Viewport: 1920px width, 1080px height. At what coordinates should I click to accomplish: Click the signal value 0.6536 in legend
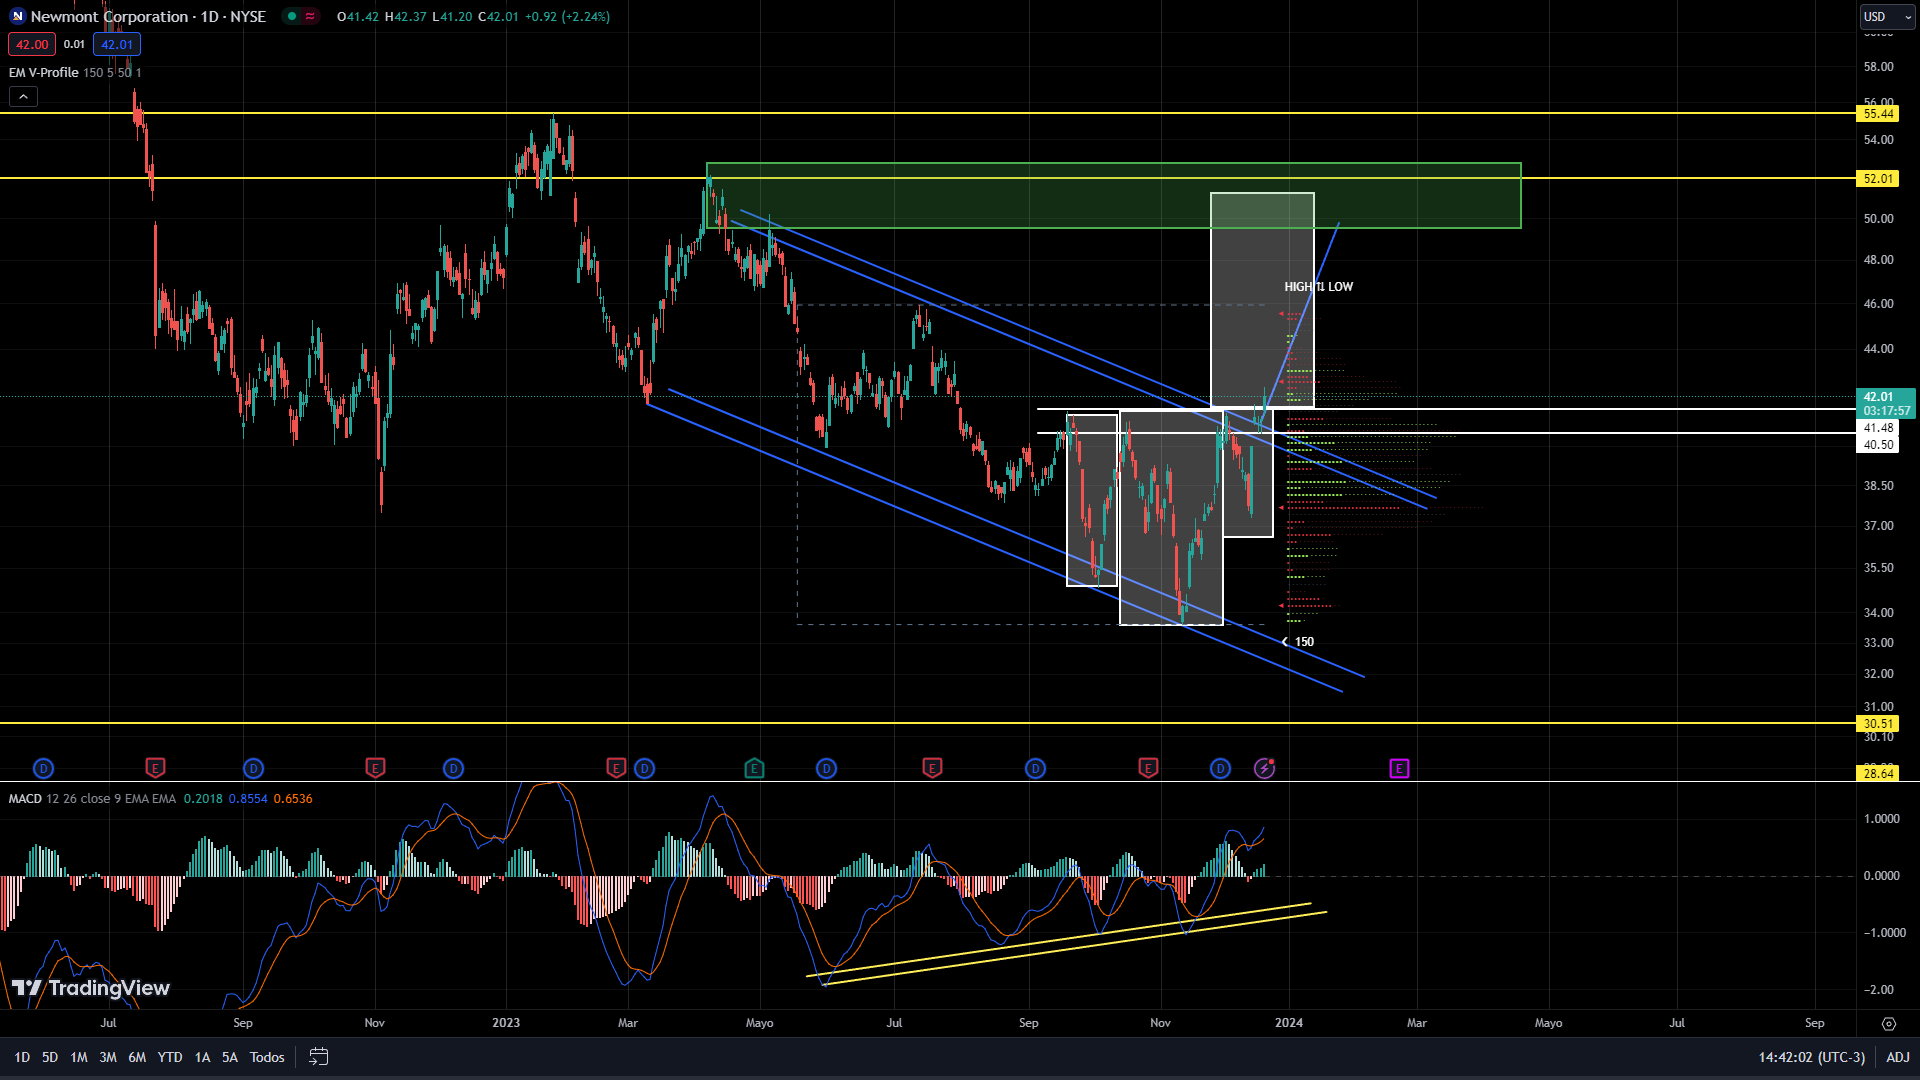point(293,798)
